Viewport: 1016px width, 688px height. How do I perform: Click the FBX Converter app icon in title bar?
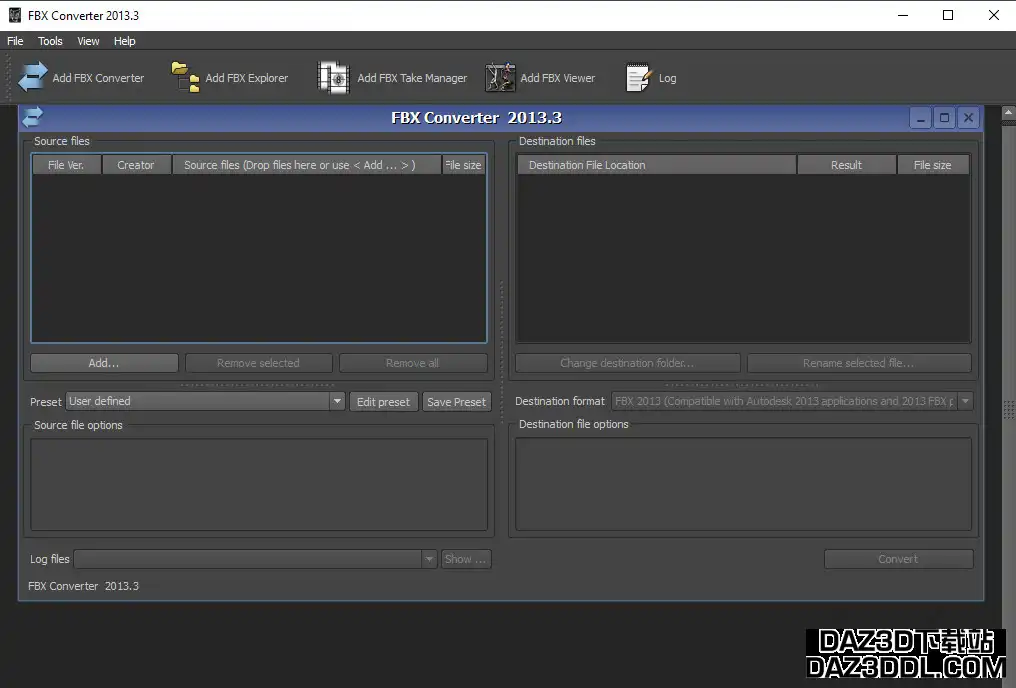pyautogui.click(x=14, y=15)
